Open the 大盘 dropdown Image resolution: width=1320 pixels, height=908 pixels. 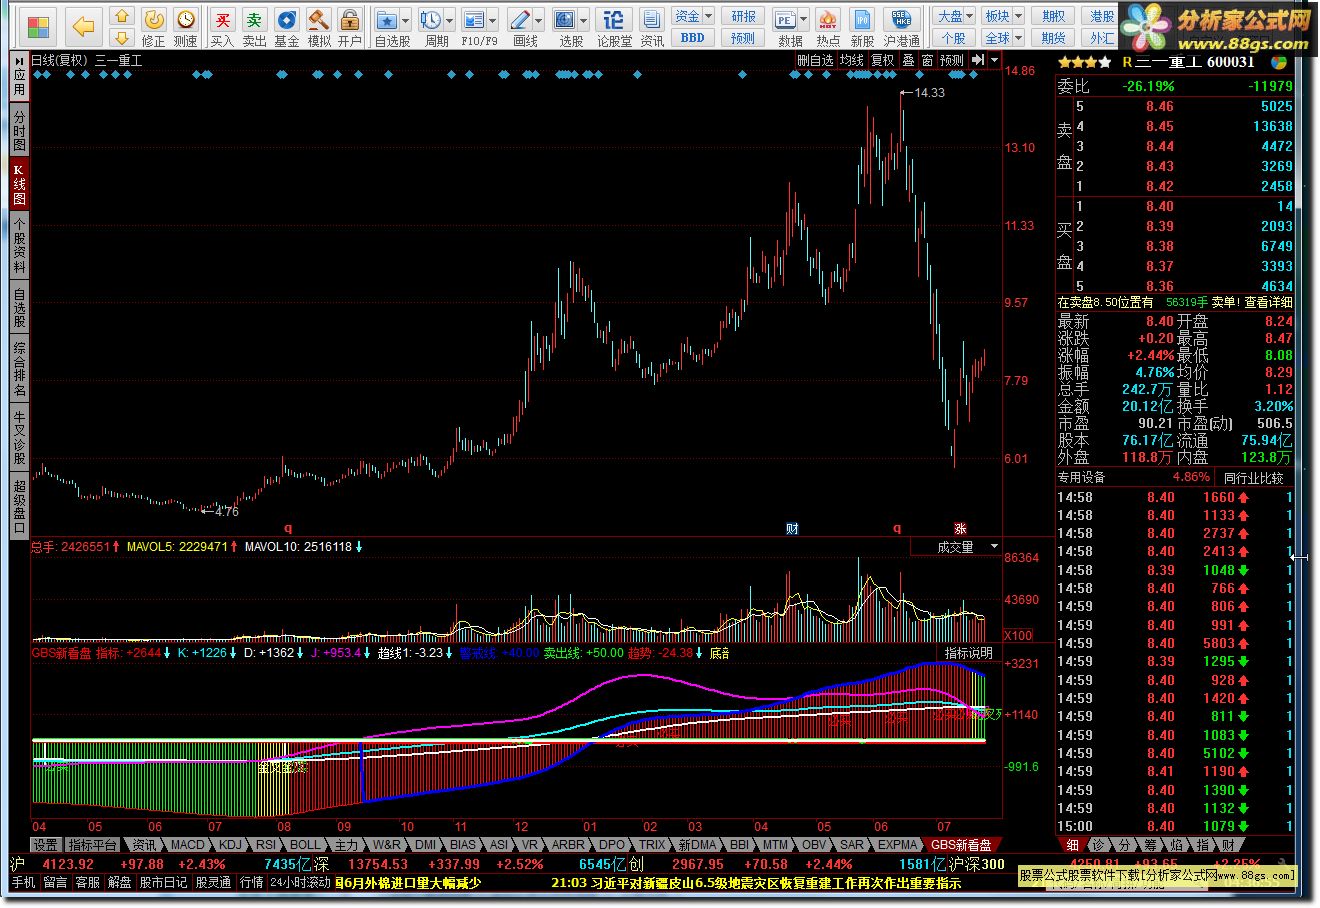pyautogui.click(x=953, y=16)
